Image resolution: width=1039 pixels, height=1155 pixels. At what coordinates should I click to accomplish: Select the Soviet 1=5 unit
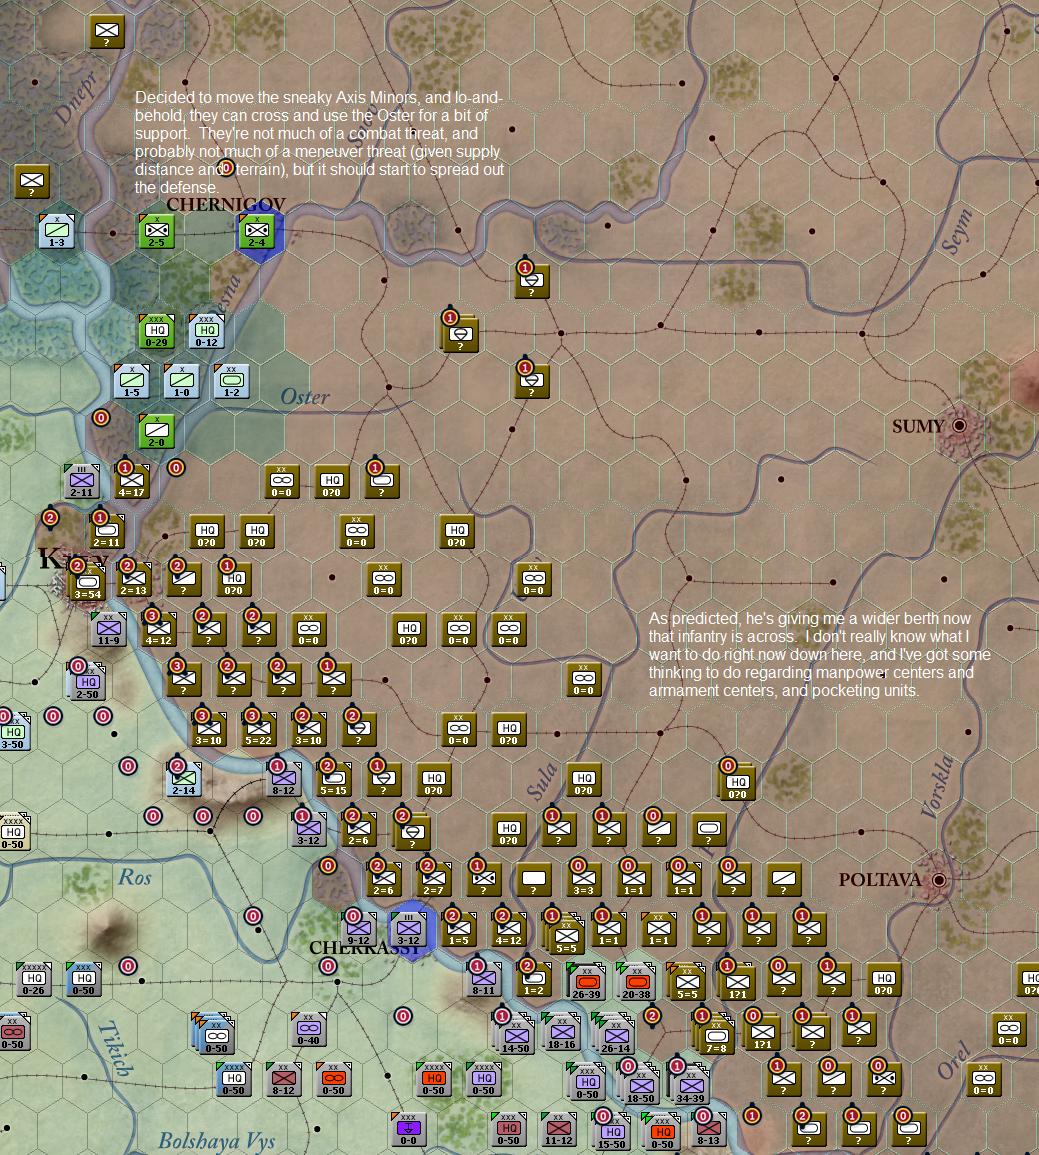459,930
